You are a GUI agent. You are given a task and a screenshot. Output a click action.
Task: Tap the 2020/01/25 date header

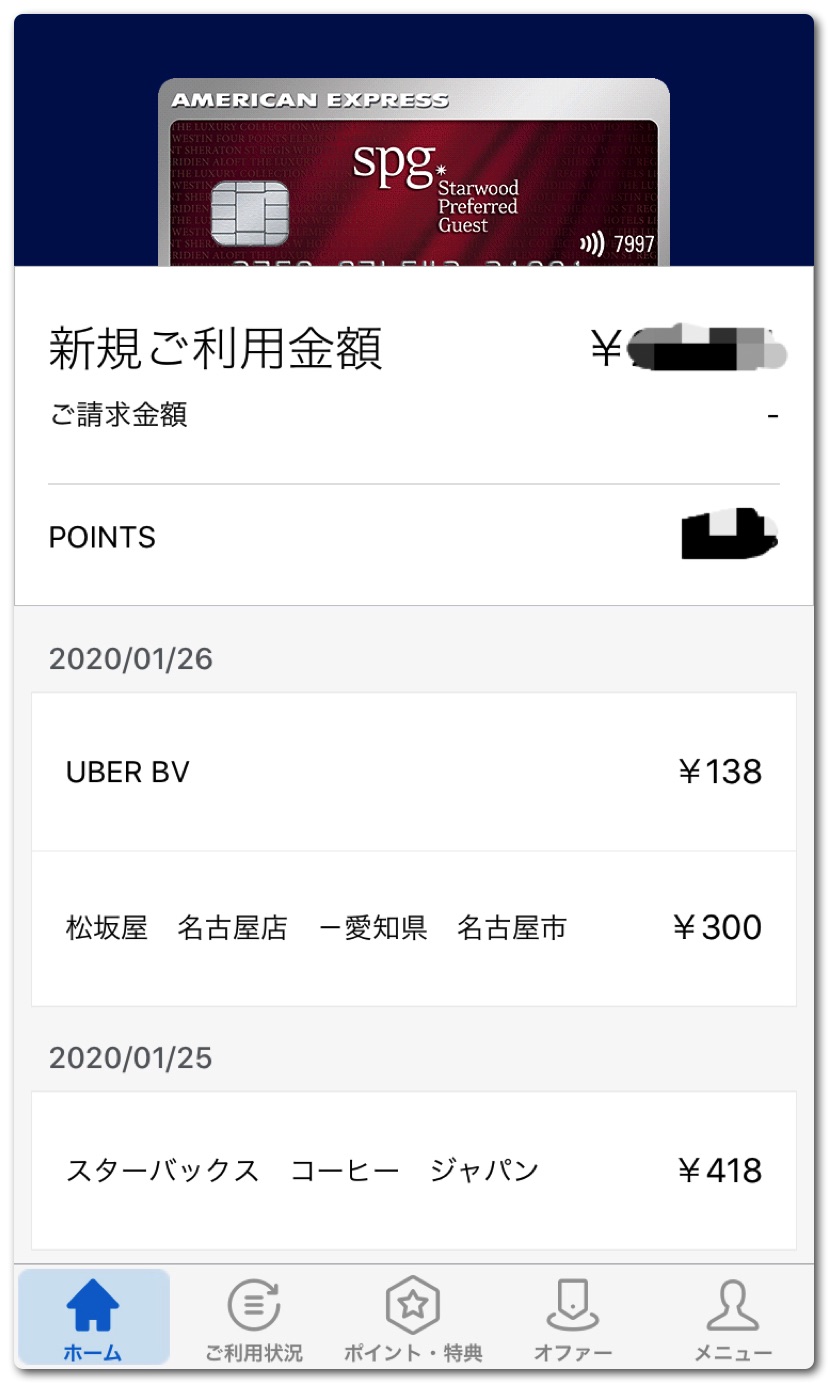click(x=131, y=1058)
